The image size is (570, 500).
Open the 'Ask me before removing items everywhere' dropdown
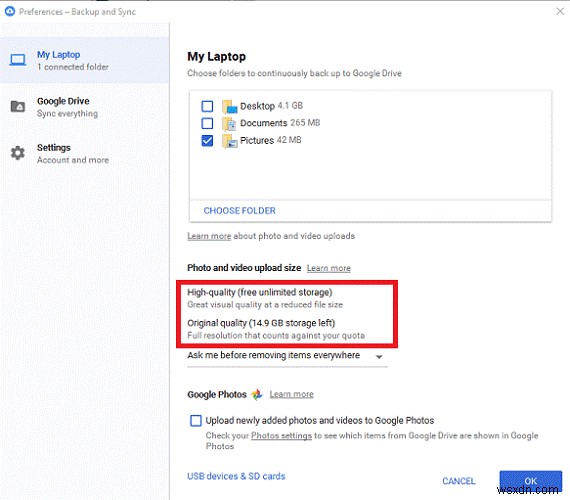coord(287,356)
